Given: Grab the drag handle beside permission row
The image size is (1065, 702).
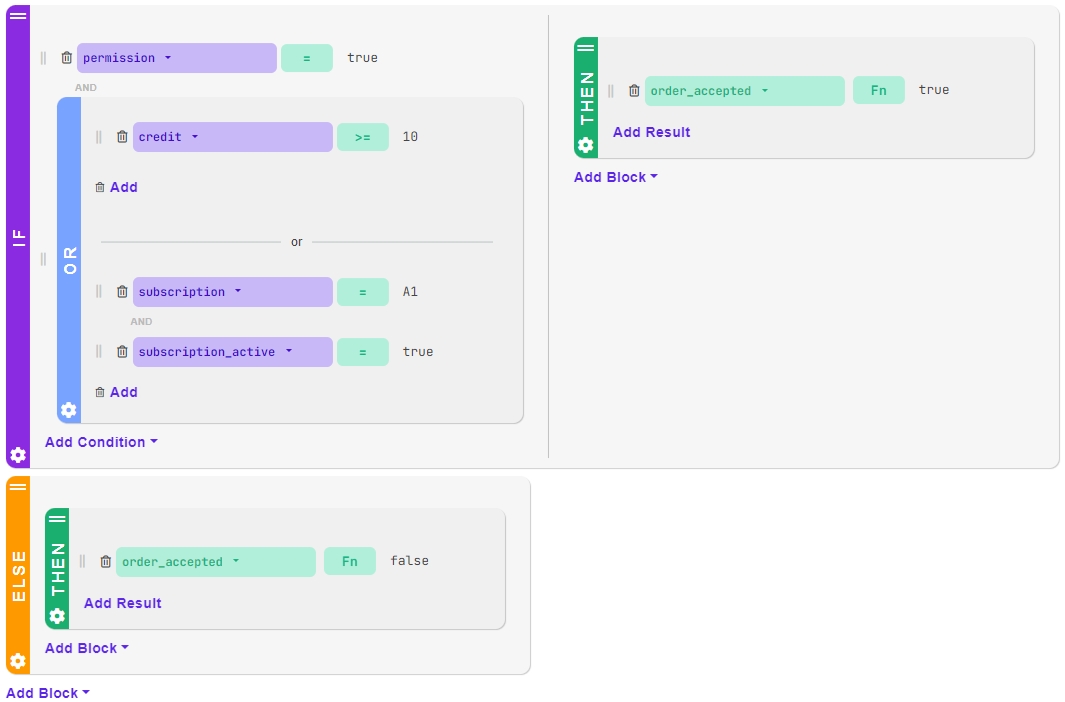Looking at the screenshot, I should (43, 58).
